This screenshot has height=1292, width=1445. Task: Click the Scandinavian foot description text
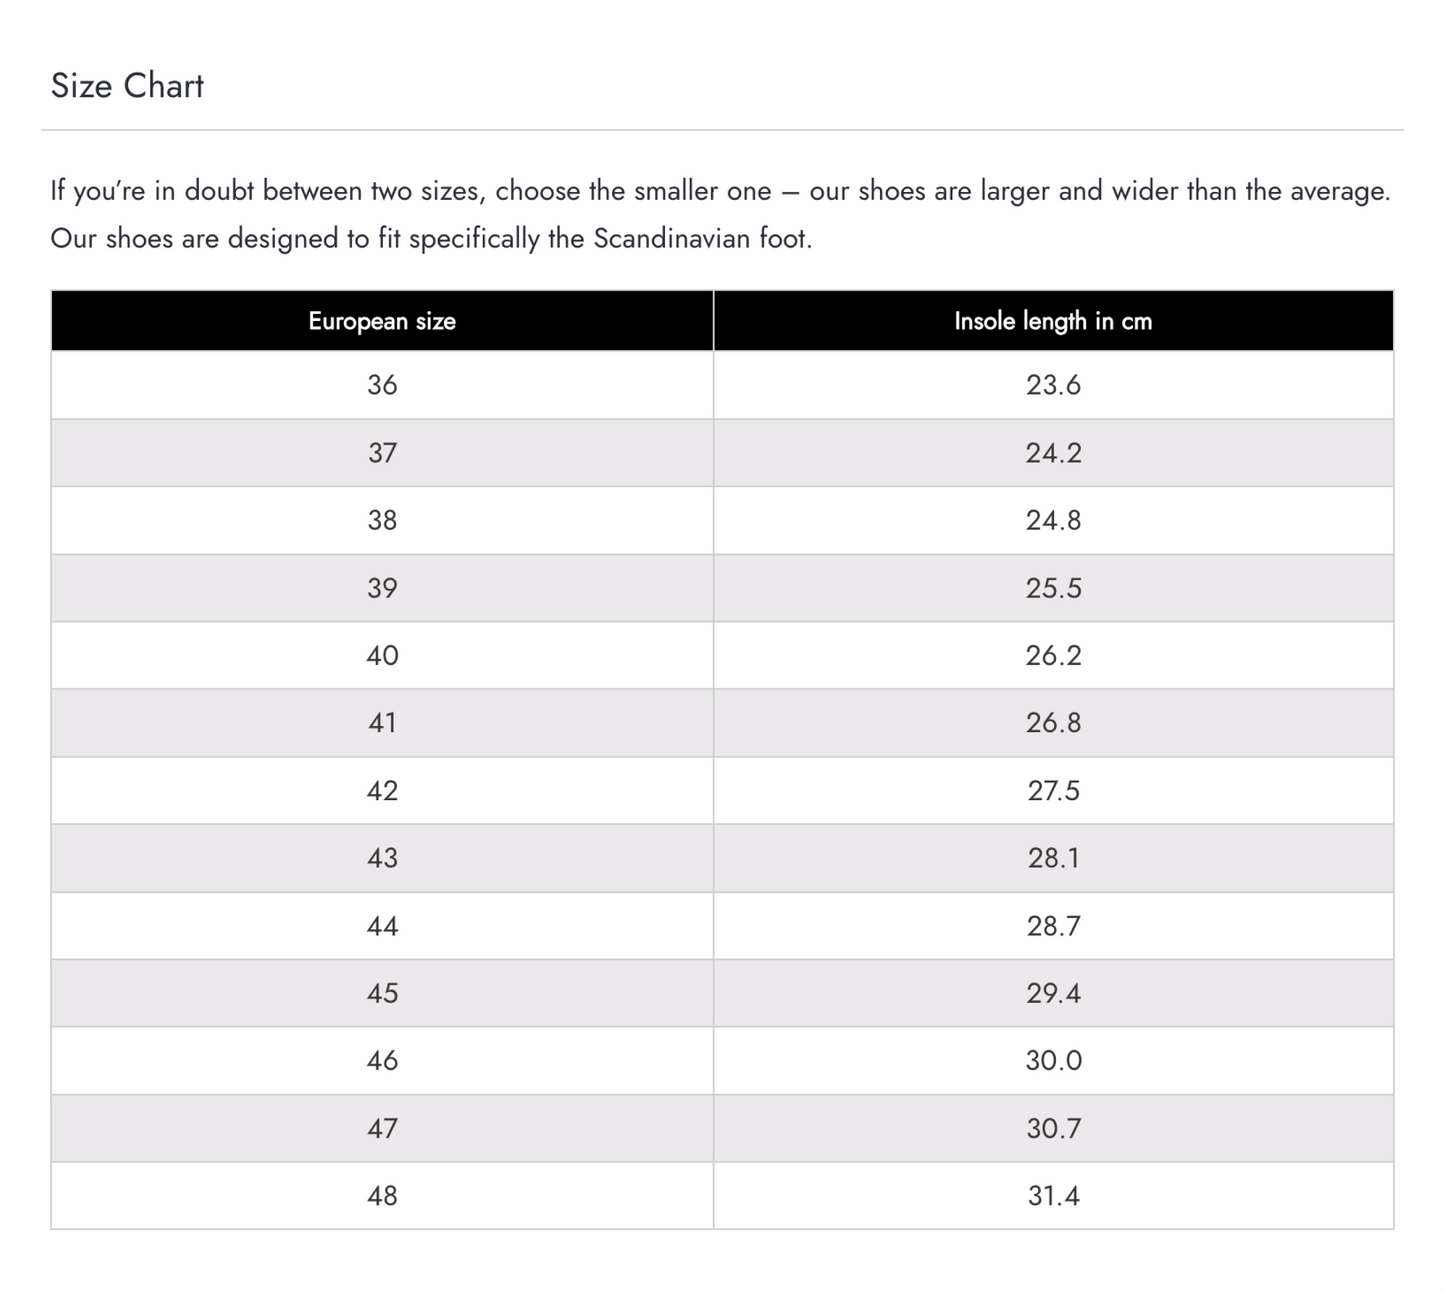click(431, 239)
